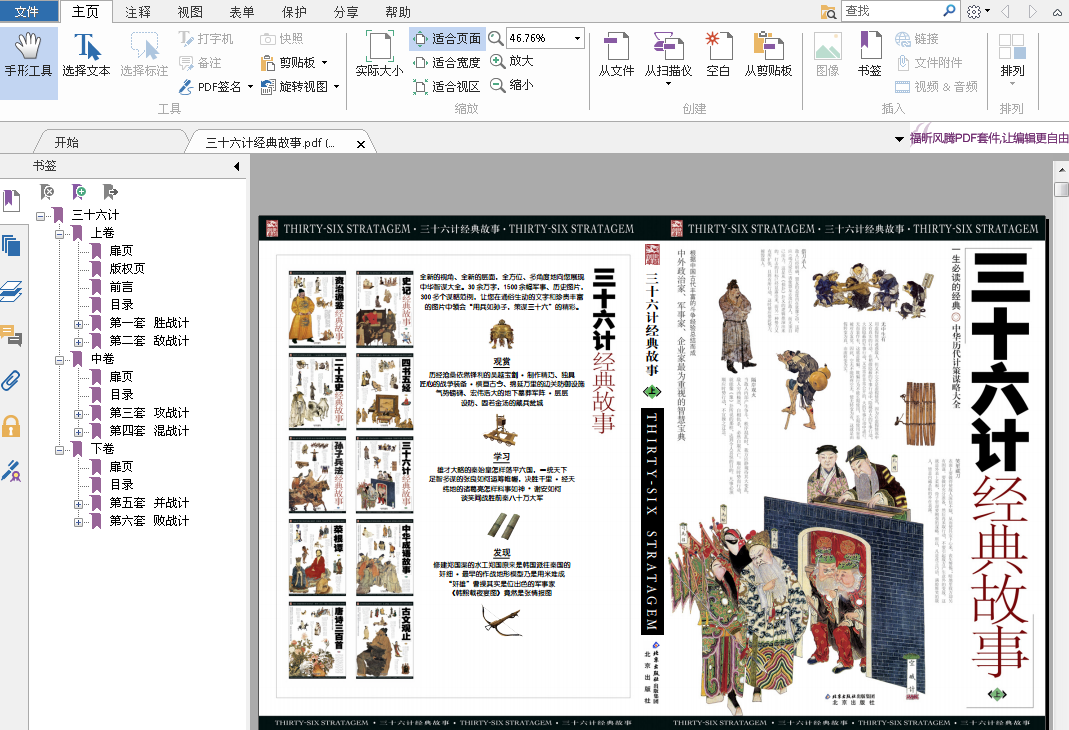Take a Snapshot (快照)

282,39
